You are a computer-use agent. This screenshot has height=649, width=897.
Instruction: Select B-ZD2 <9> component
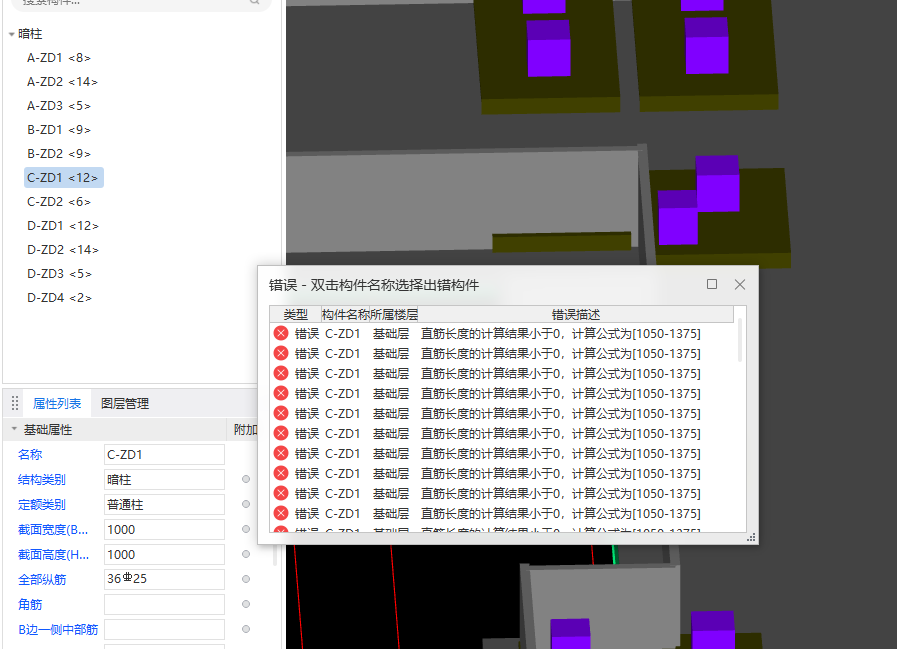click(59, 154)
